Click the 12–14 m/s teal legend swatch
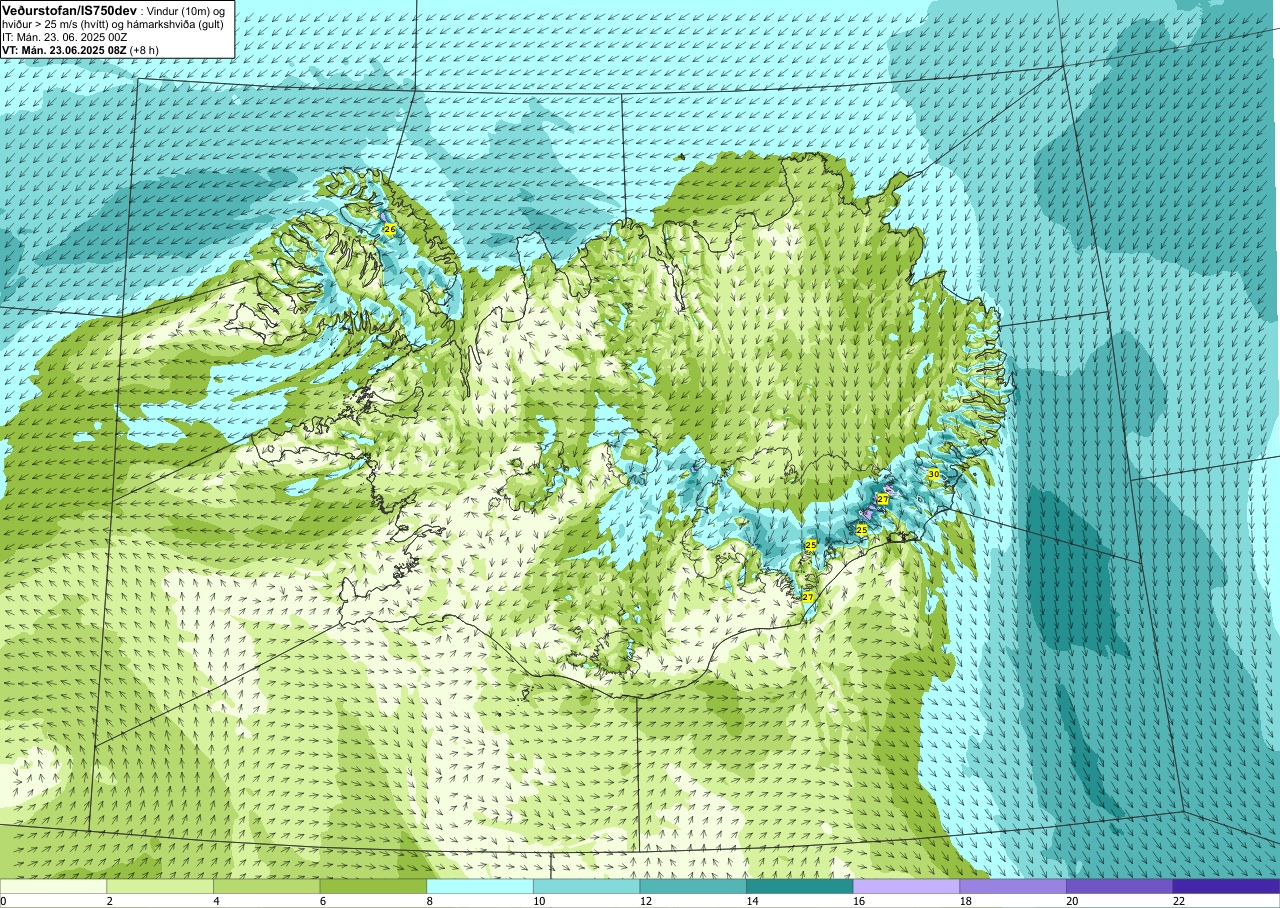 [693, 886]
